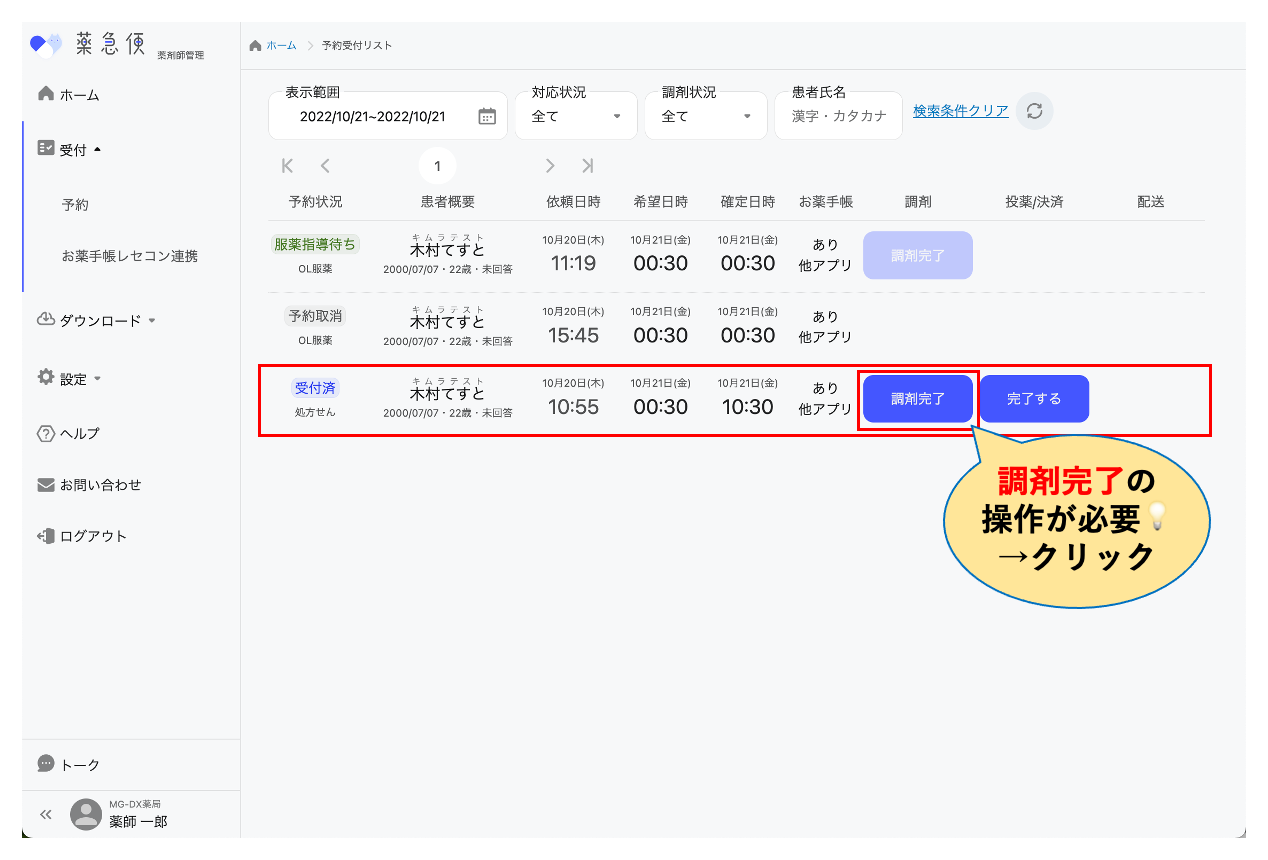Click the ヘルプ question mark icon
The width and height of the screenshot is (1268, 860).
(x=46, y=433)
